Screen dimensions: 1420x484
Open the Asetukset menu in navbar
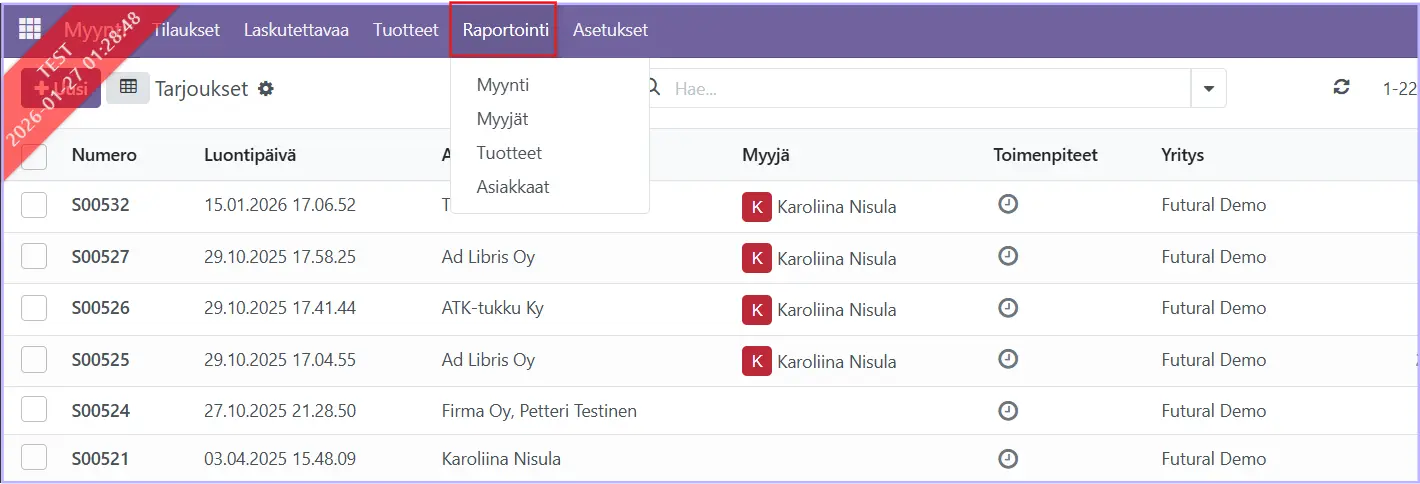pos(610,30)
